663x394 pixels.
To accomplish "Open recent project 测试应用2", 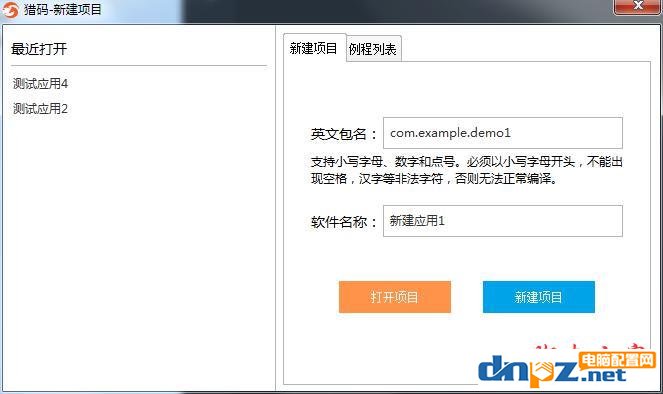I will click(41, 109).
